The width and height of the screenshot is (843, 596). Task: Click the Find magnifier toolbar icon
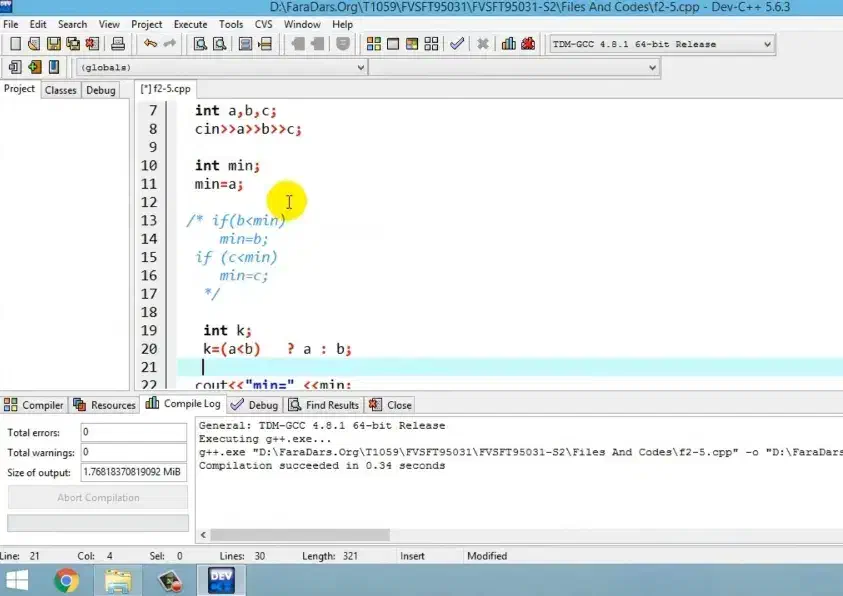click(x=200, y=44)
